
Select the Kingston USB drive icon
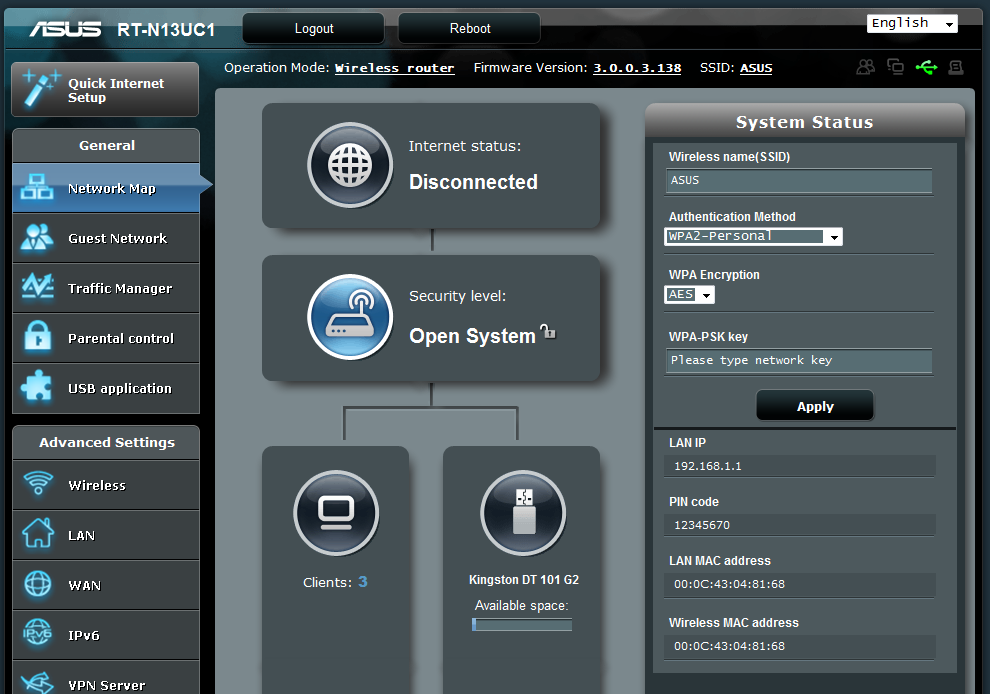[523, 513]
